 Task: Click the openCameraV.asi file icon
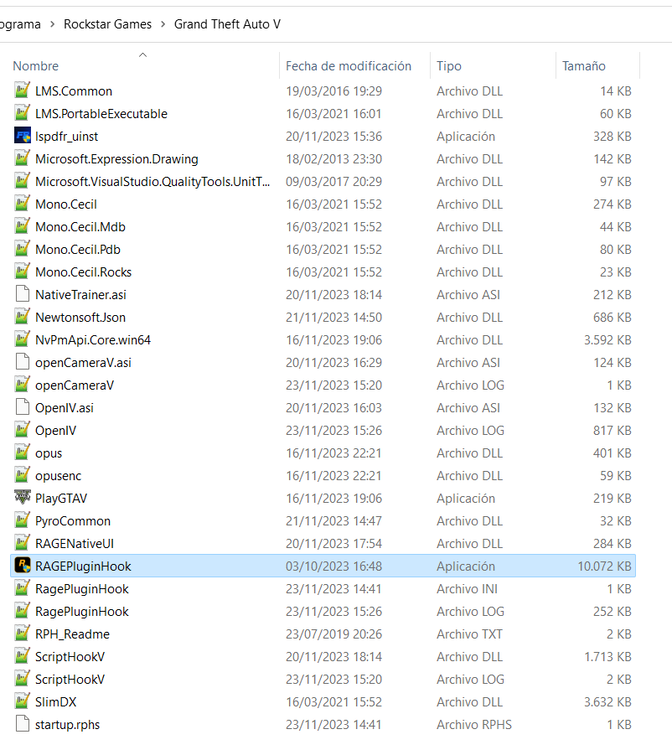coord(22,362)
